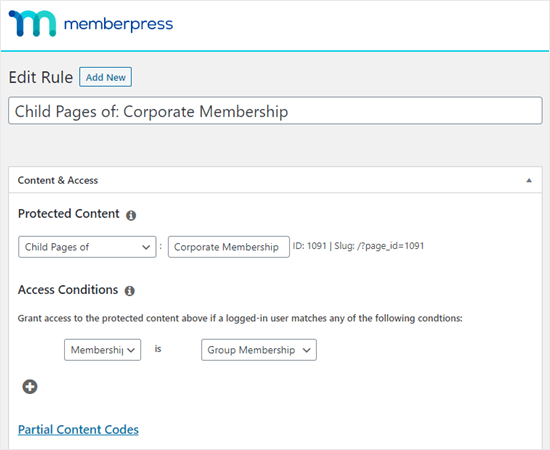Image resolution: width=550 pixels, height=450 pixels.
Task: Click the 'Grant access to the protected content' description
Action: pos(240,318)
